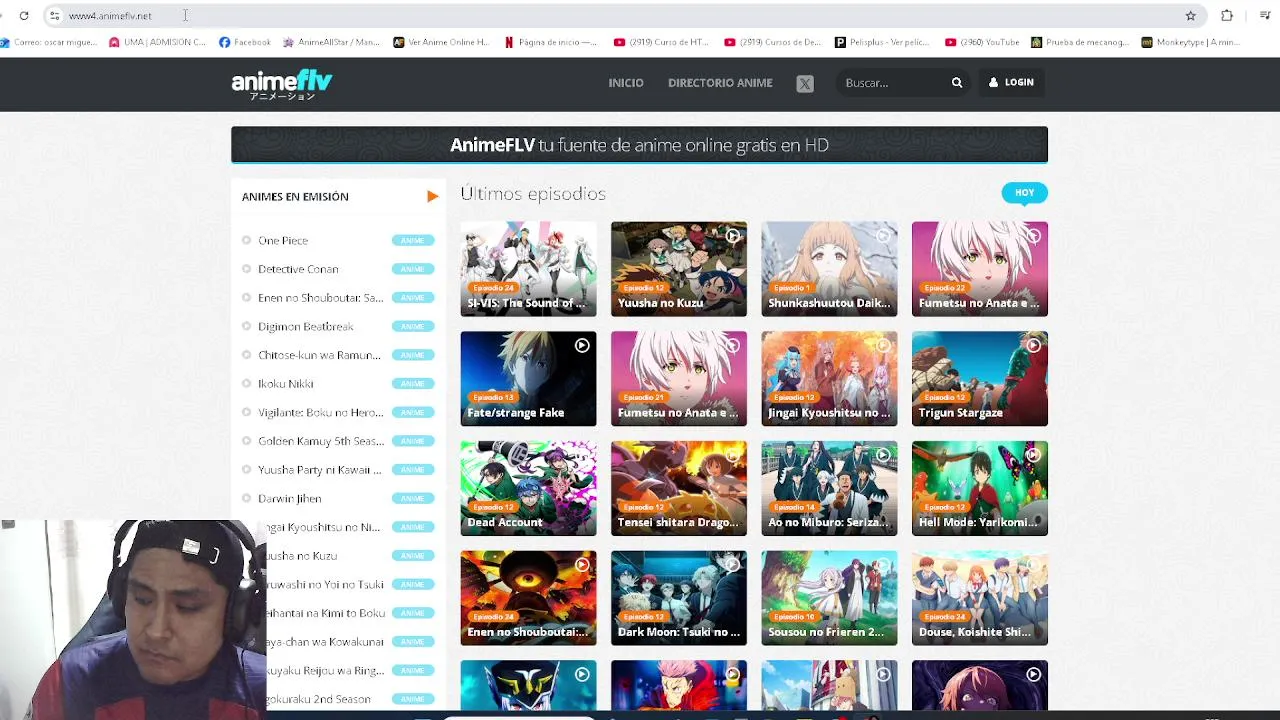Open the Facebook bookmark
The image size is (1280, 720).
[244, 42]
